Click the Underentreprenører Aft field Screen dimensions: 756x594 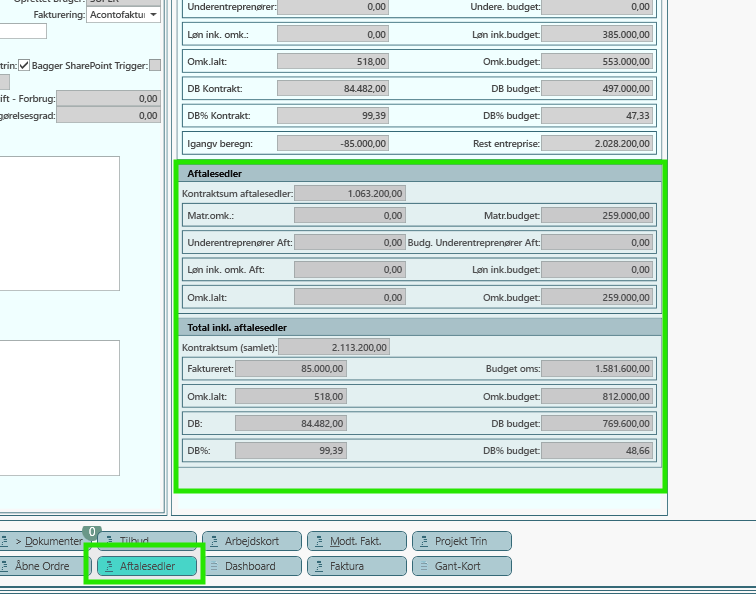[350, 243]
